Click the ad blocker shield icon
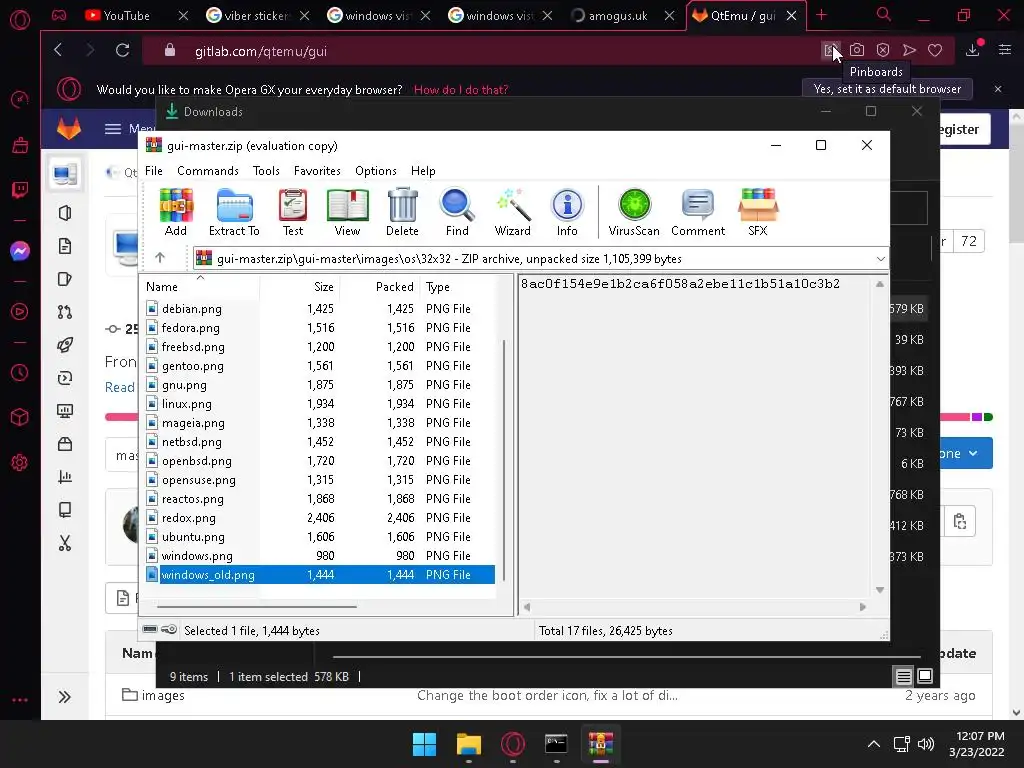This screenshot has height=768, width=1024. pyautogui.click(x=883, y=50)
